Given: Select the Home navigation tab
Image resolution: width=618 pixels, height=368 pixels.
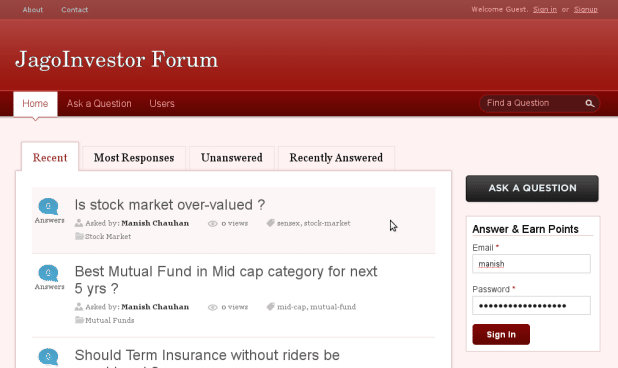Looking at the screenshot, I should tap(35, 104).
